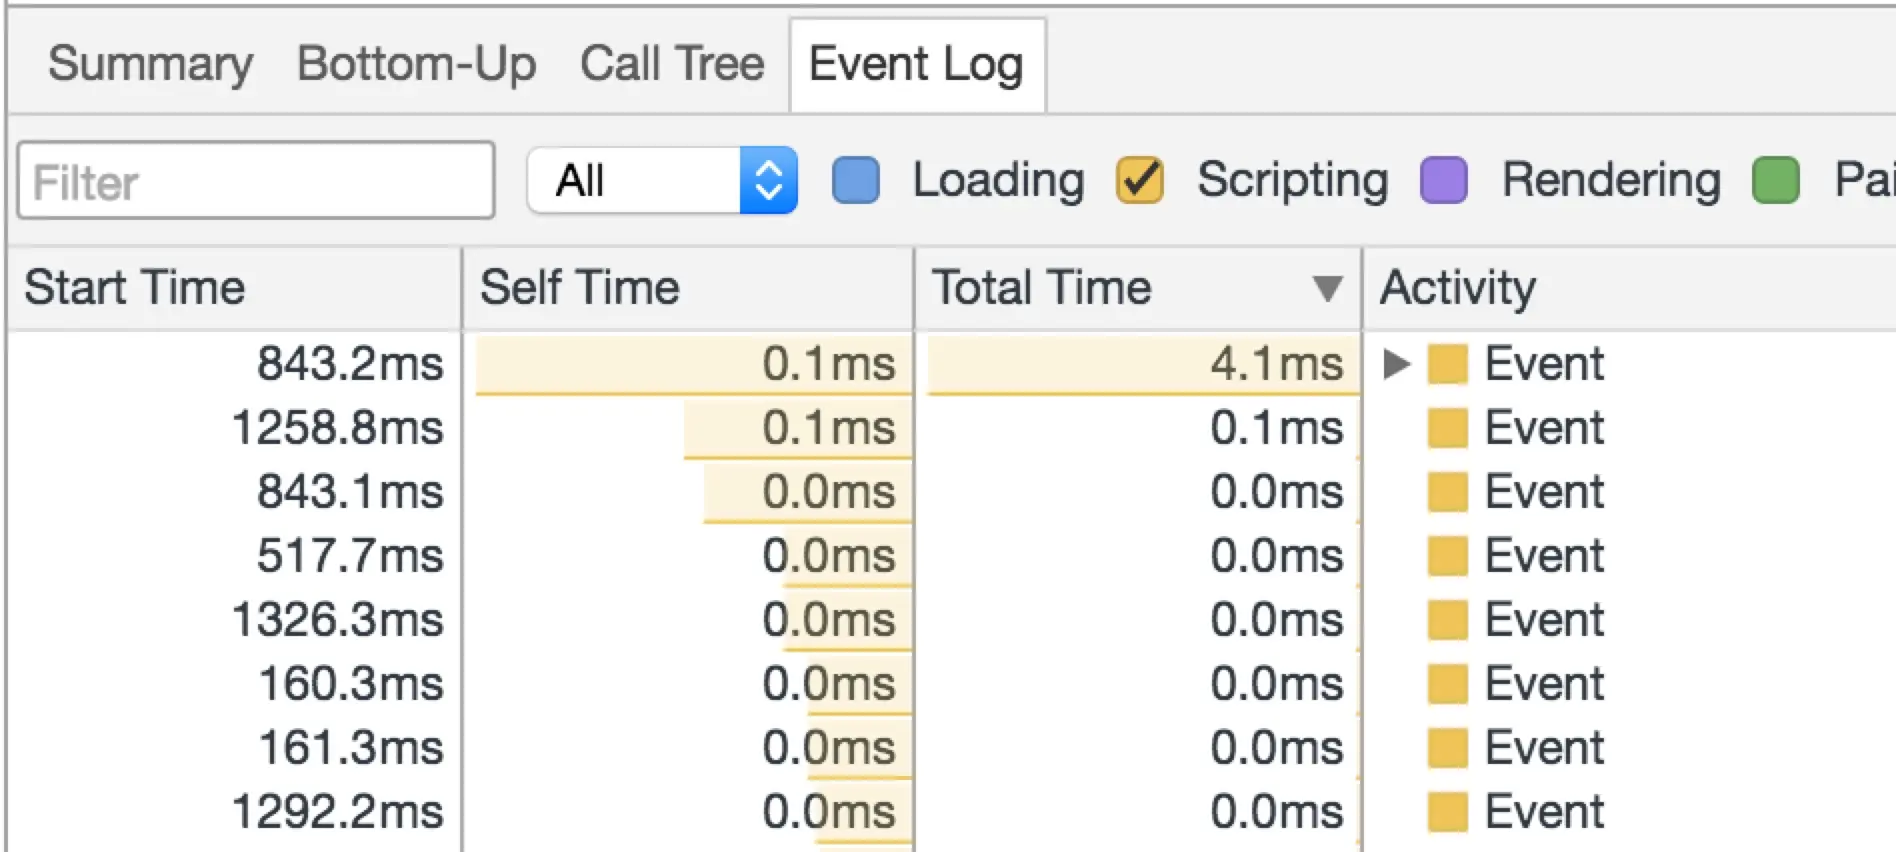1896x852 pixels.
Task: Expand the 4.1ms Event row triangle
Action: tap(1396, 364)
